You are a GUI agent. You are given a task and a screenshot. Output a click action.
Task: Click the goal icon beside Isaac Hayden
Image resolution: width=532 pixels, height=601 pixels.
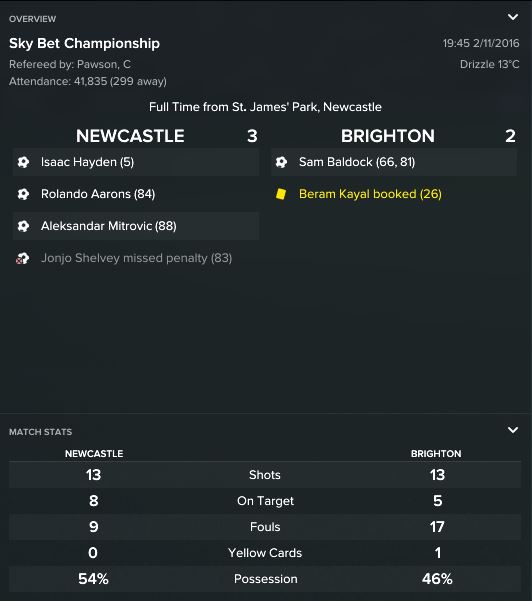coord(23,162)
